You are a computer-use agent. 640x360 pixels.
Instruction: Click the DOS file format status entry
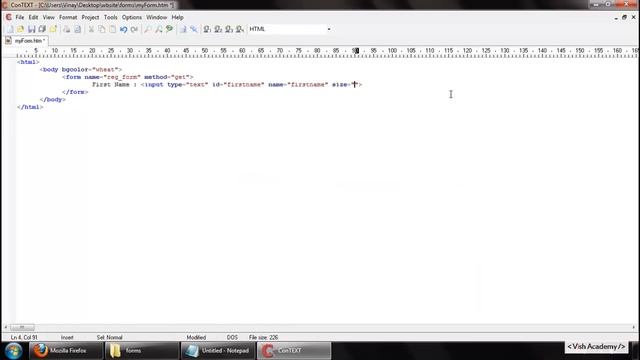pyautogui.click(x=232, y=338)
